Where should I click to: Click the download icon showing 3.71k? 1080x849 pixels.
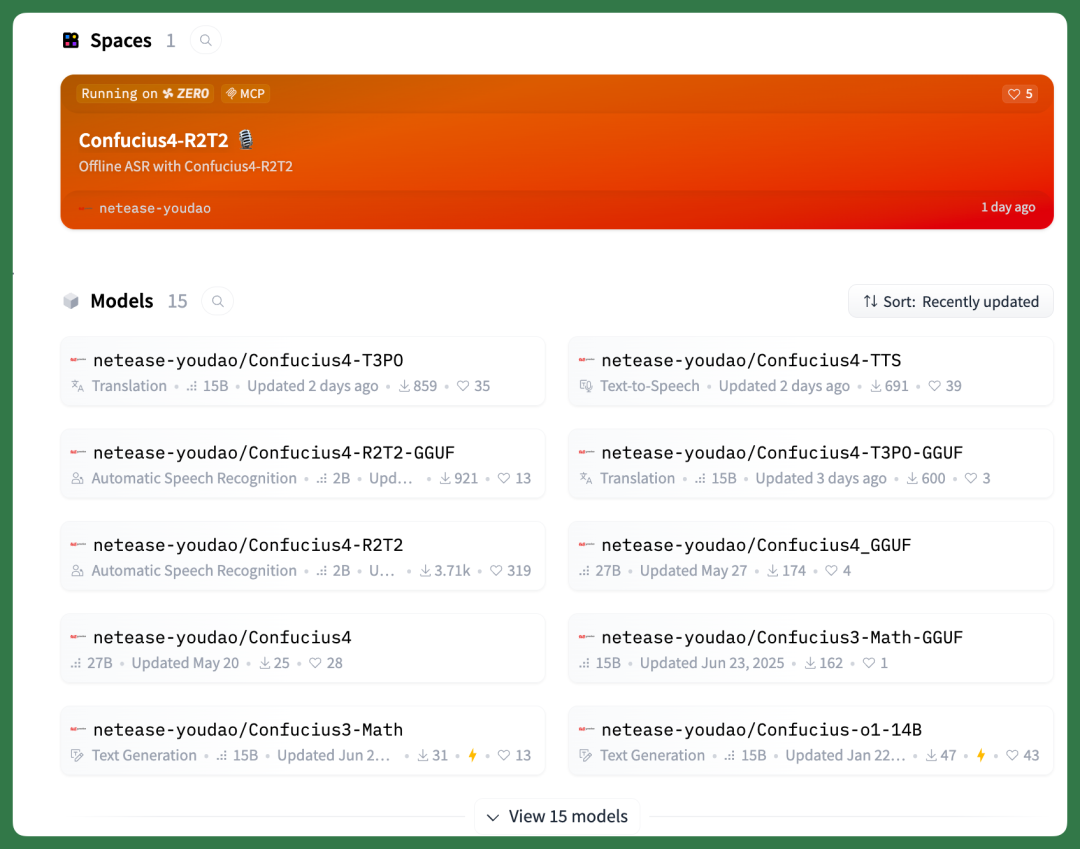426,571
